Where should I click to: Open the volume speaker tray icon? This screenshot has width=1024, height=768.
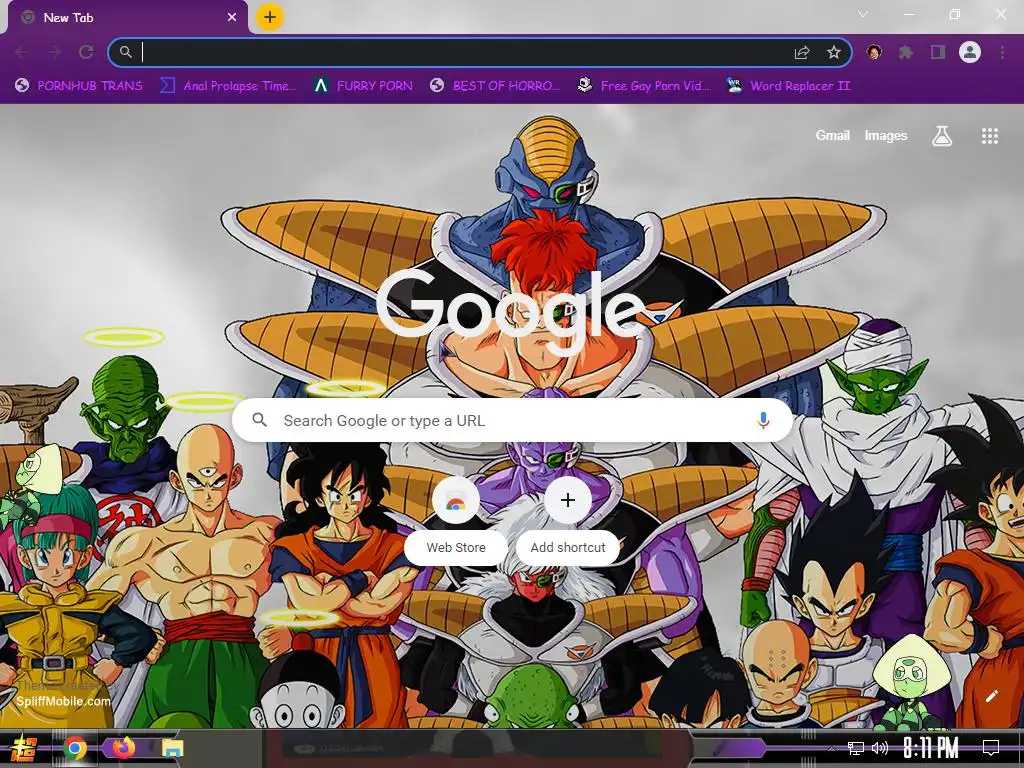point(880,748)
